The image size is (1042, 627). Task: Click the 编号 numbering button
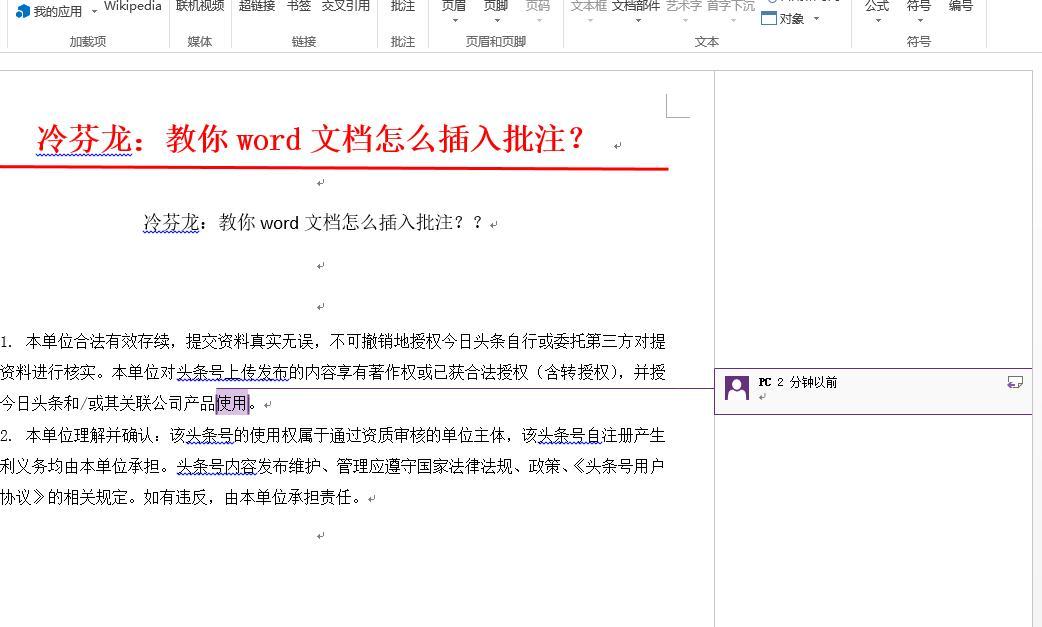961,7
